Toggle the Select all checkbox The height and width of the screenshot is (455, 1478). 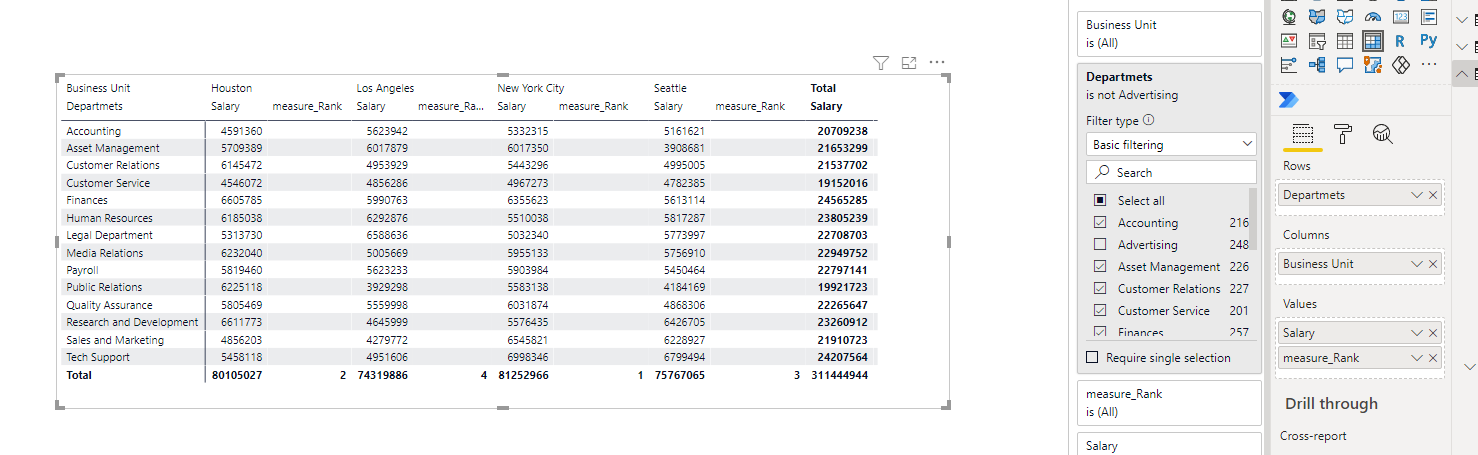[1100, 201]
